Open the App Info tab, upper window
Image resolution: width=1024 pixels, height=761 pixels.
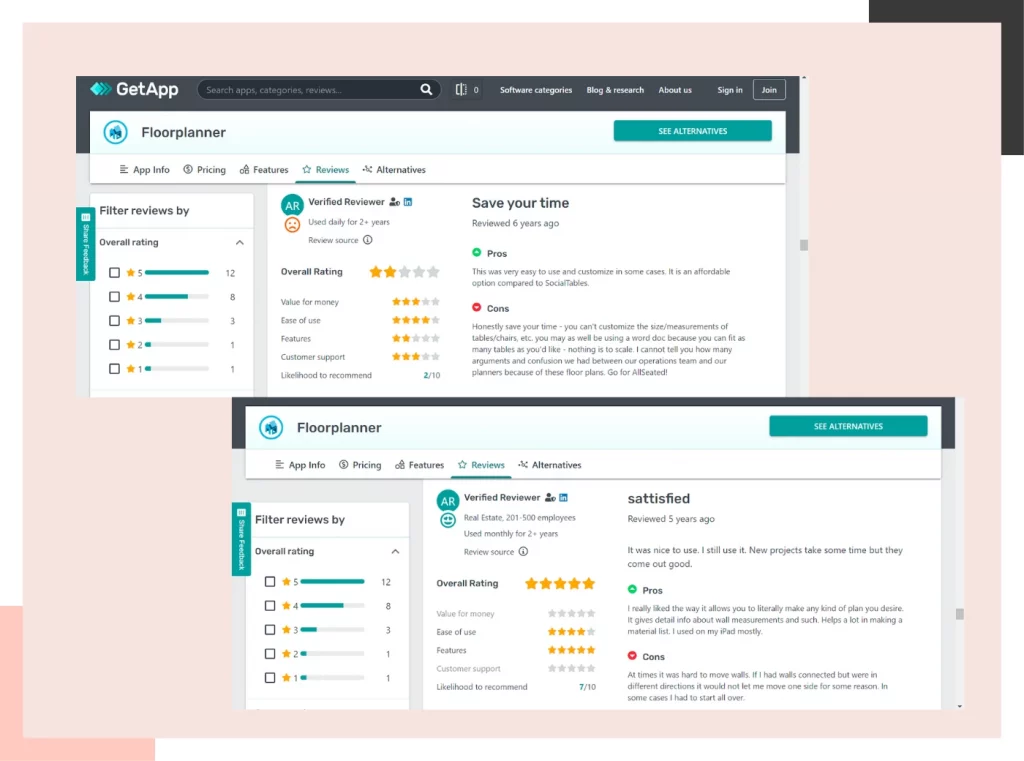click(x=144, y=170)
